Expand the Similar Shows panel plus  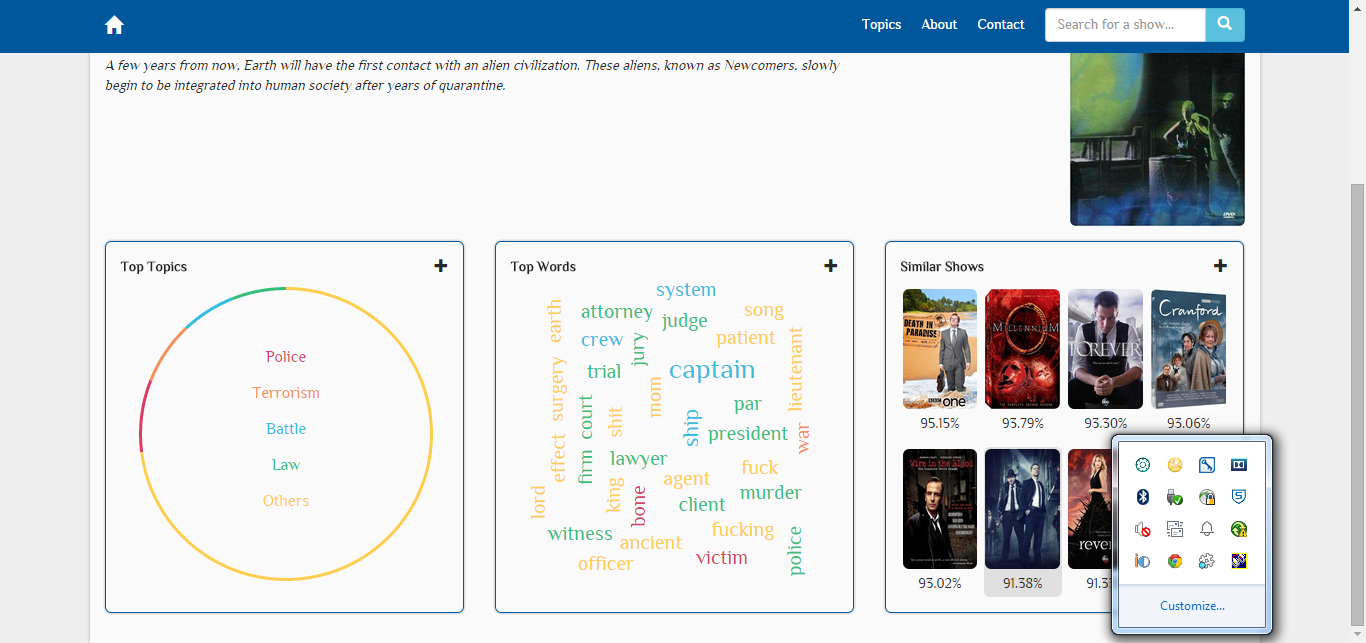point(1220,266)
